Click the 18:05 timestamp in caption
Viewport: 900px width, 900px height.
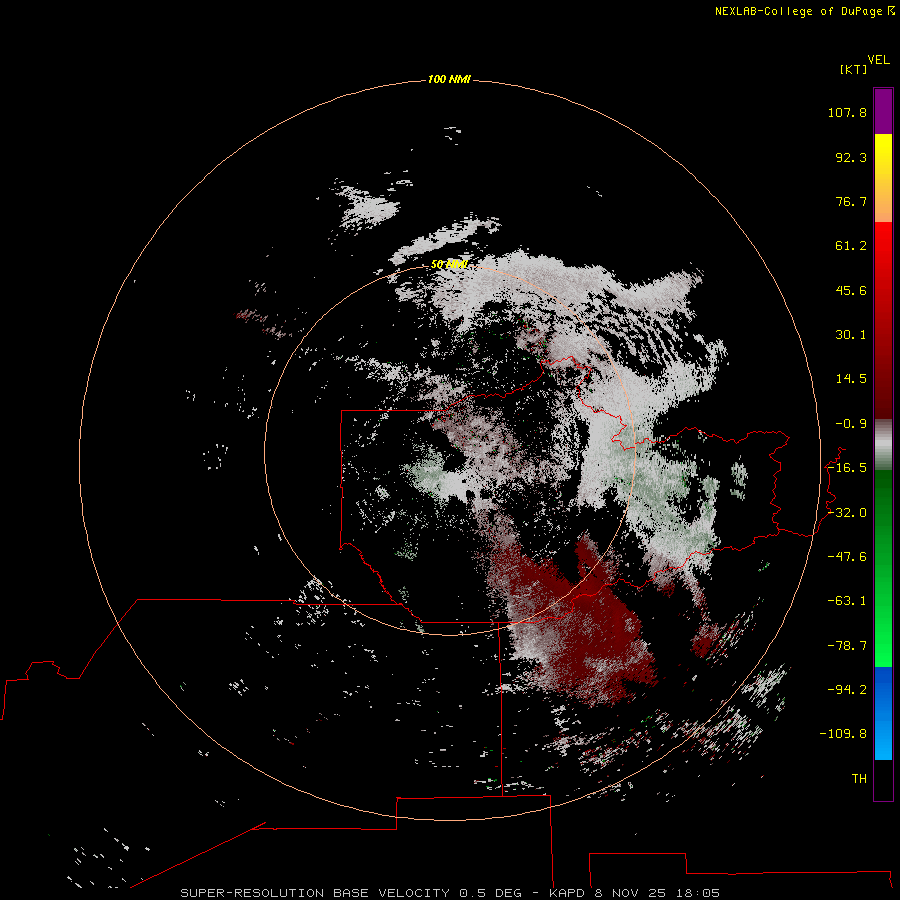[x=698, y=893]
